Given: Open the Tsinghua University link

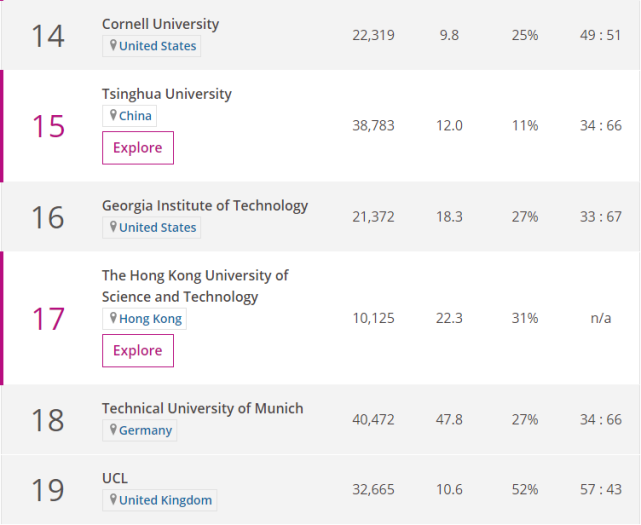Looking at the screenshot, I should 166,94.
